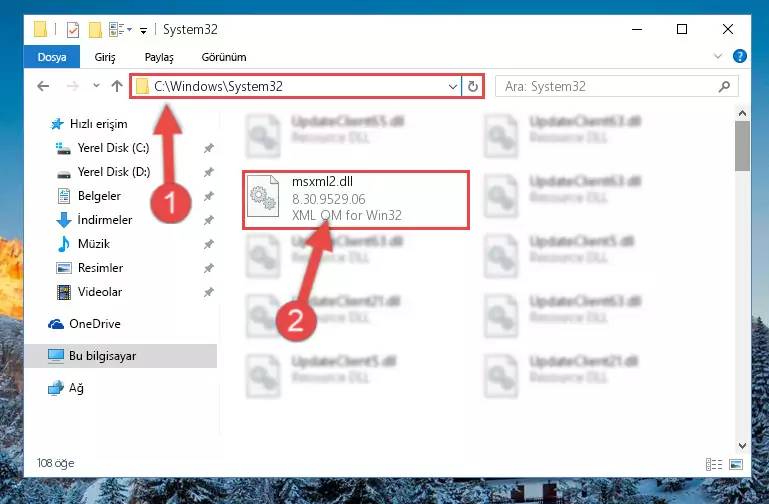Open the recent locations dropdown arrow

96,86
